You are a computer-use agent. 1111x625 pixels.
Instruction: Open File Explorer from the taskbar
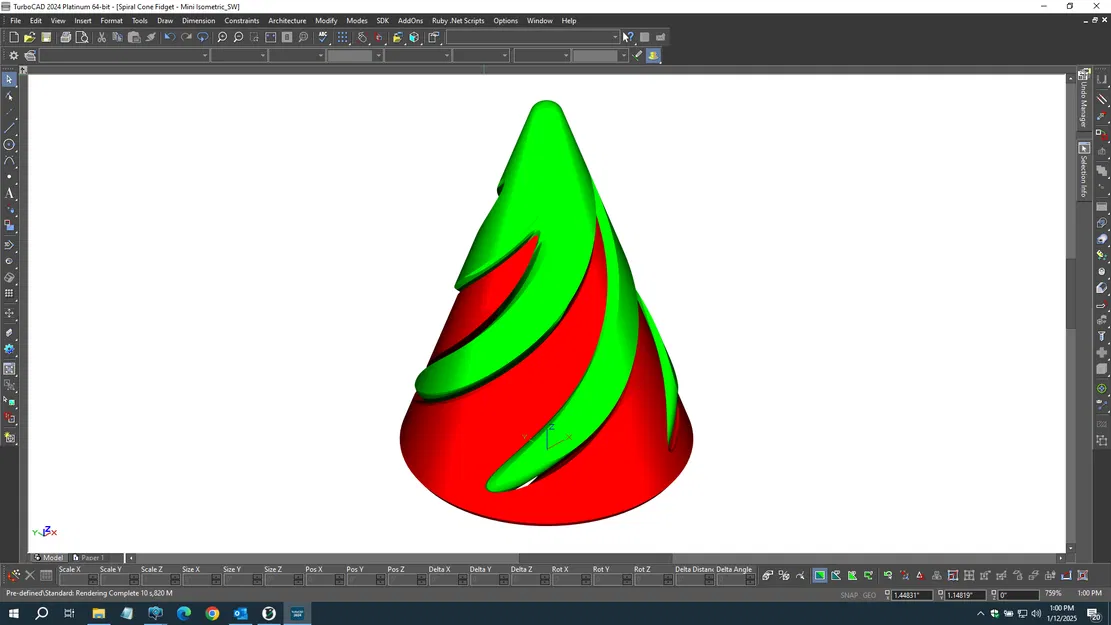(x=98, y=614)
